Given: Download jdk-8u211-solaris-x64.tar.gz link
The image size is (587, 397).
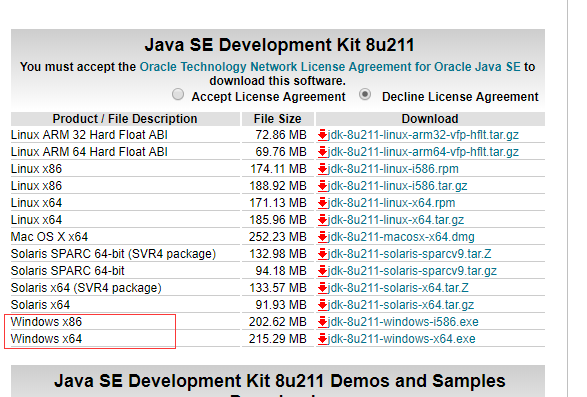Looking at the screenshot, I should 401,305.
